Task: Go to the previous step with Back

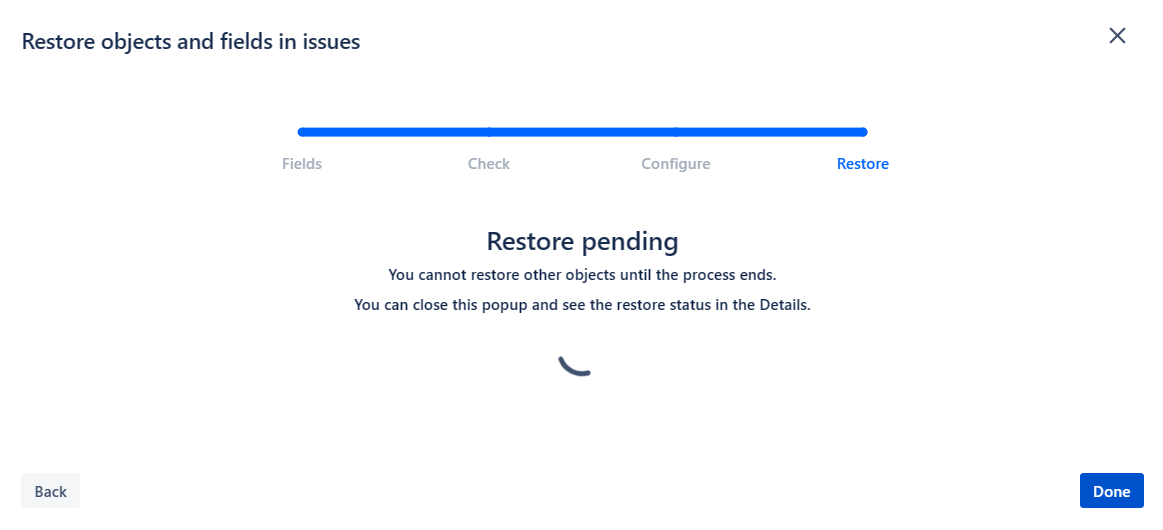Action: [x=50, y=491]
